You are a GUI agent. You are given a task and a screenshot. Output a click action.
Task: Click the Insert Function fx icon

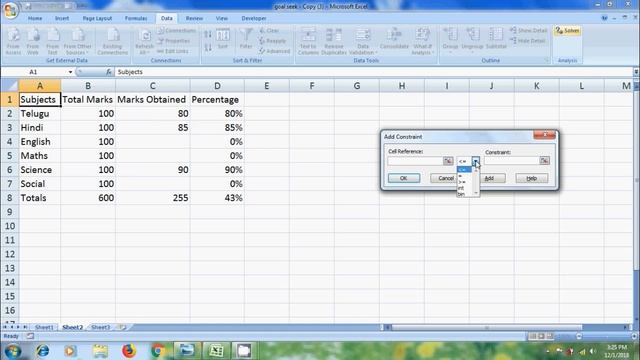coord(109,72)
